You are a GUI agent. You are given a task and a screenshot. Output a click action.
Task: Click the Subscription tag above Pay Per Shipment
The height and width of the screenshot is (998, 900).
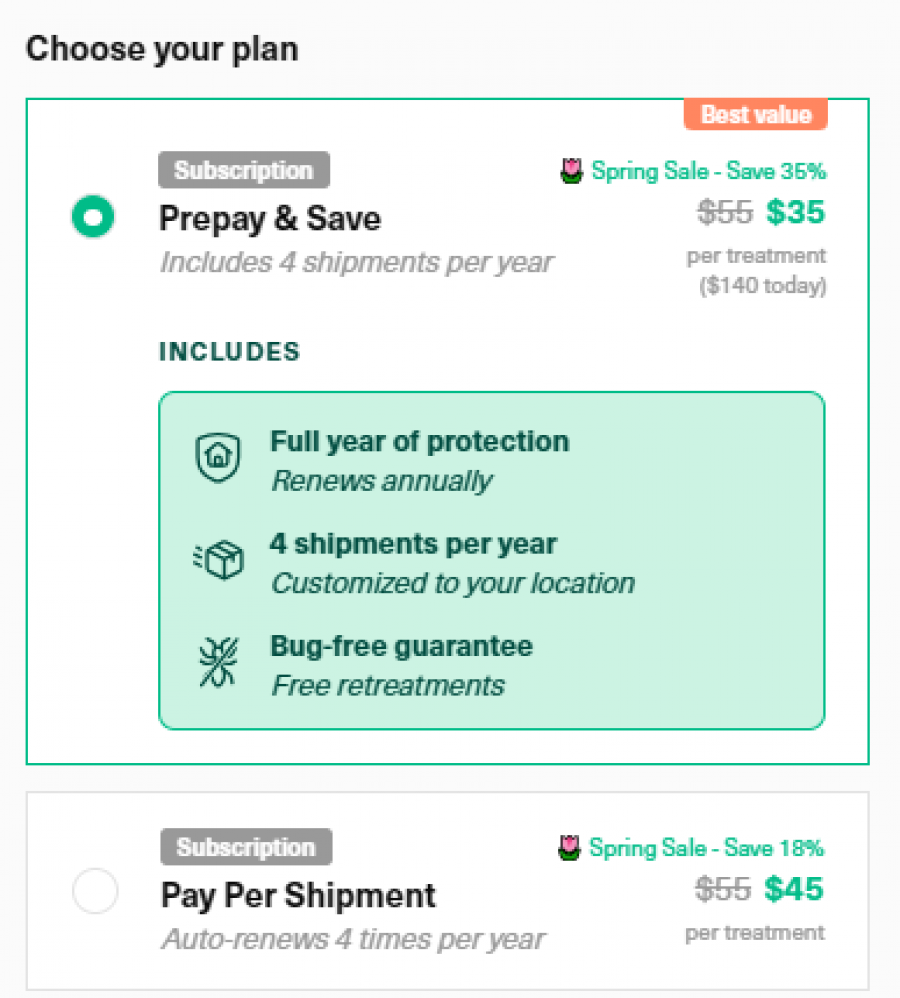coord(246,848)
